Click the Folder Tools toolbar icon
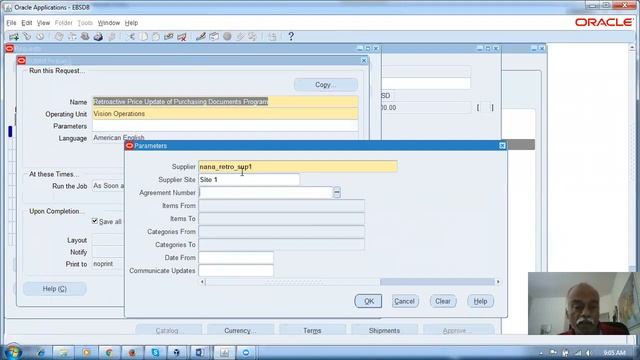This screenshot has width=640, height=360. tap(253, 37)
